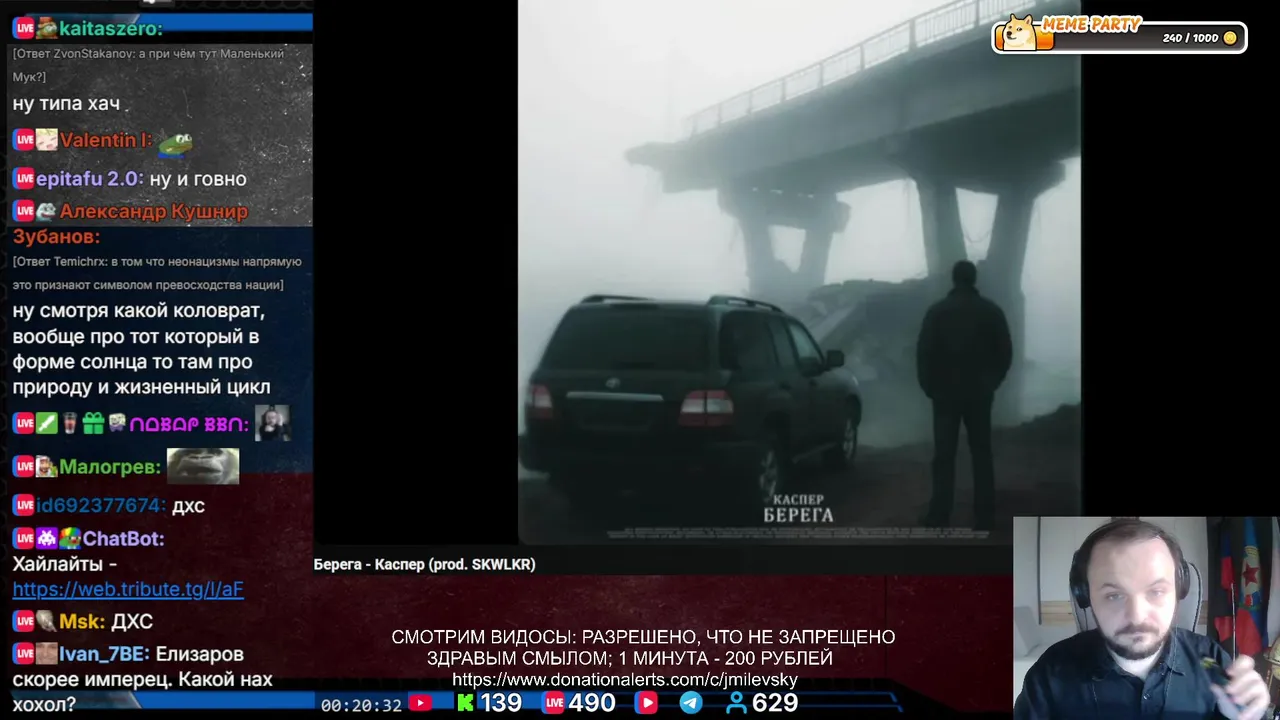Screen dimensions: 1280x720
Task: Click the LIVE badge beside epitafu 2.0
Action: (24, 179)
